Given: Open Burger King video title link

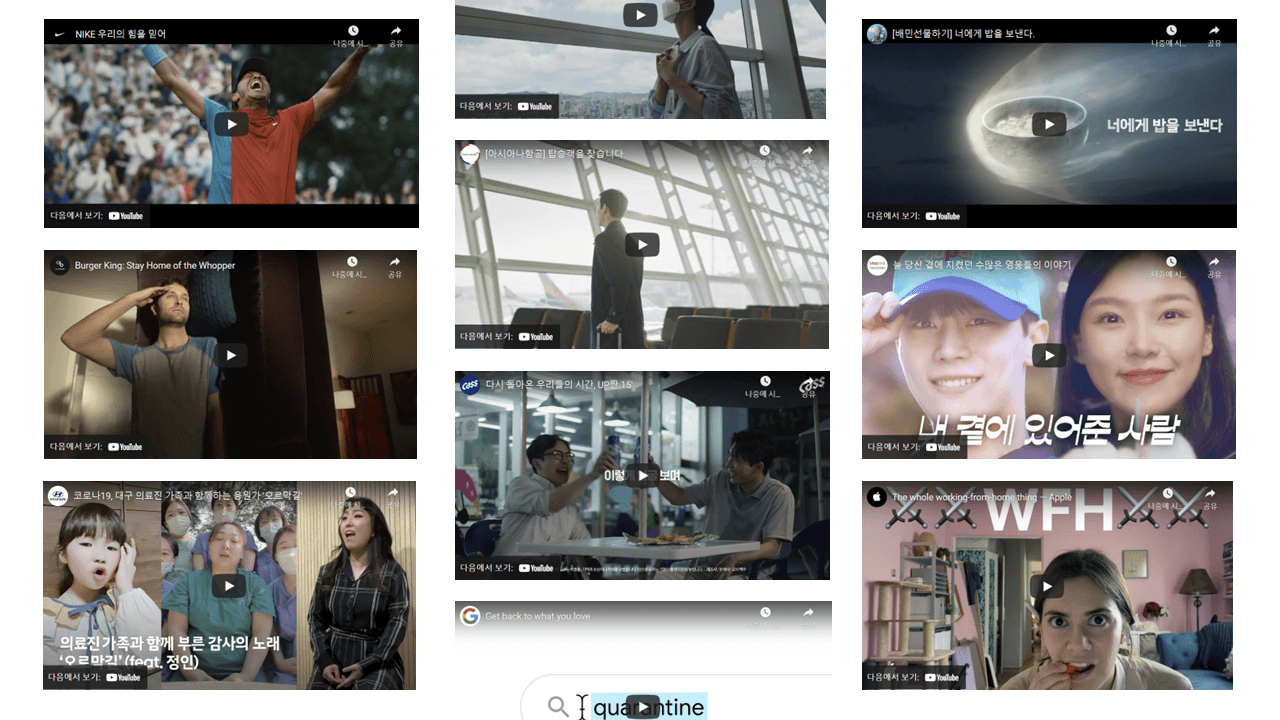Looking at the screenshot, I should point(155,266).
